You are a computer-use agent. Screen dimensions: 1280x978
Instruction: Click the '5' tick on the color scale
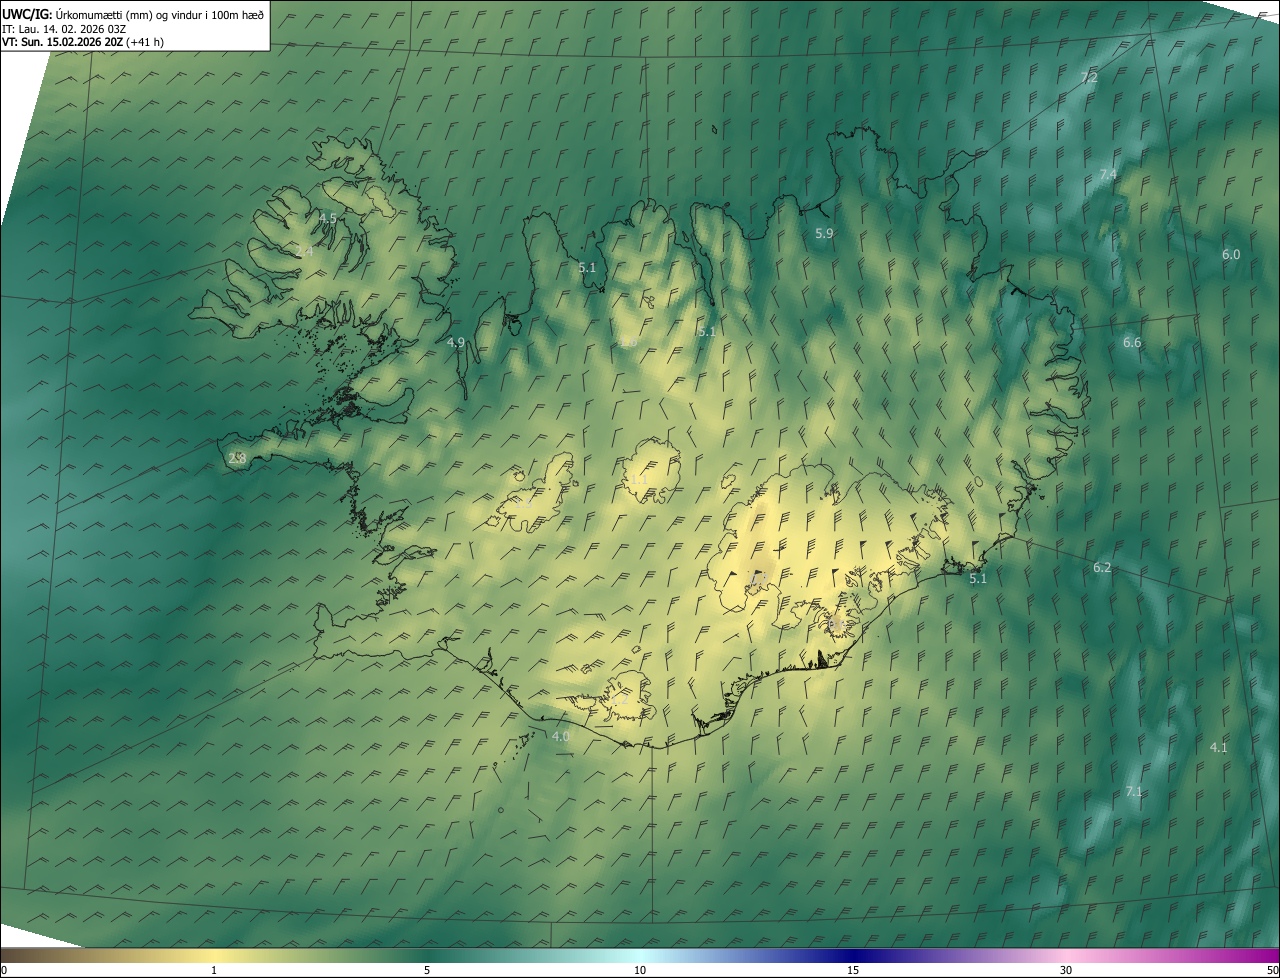pos(427,970)
